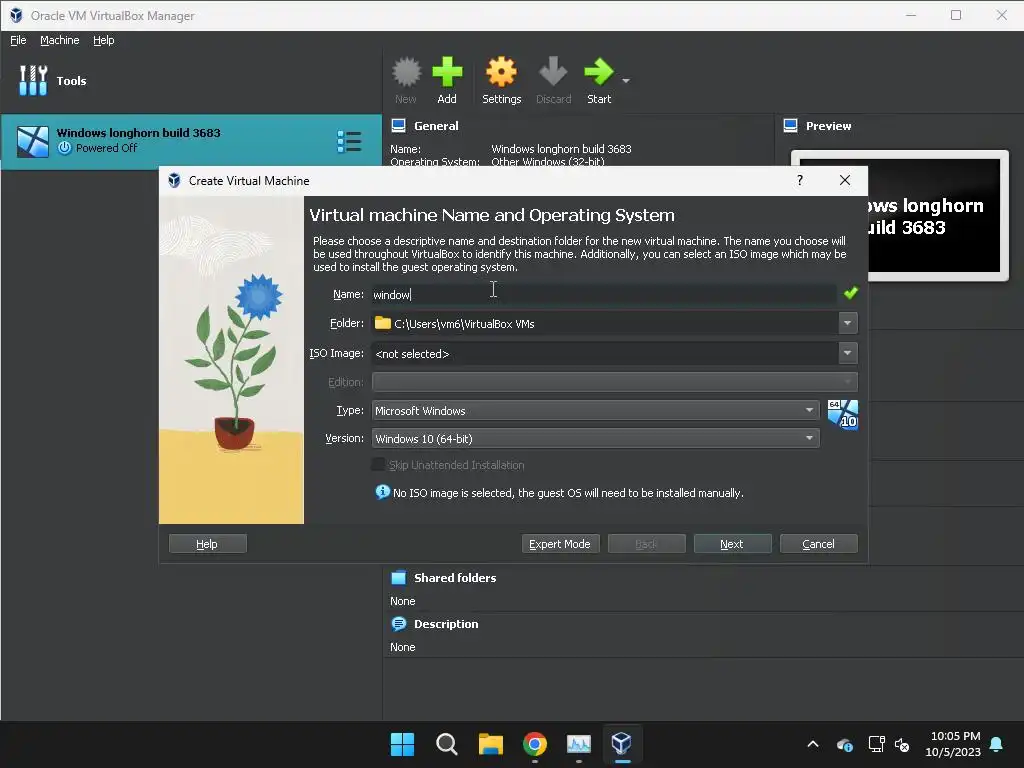Screen dimensions: 1024x768
Task: Click the green checkmark name validity icon
Action: 850,293
